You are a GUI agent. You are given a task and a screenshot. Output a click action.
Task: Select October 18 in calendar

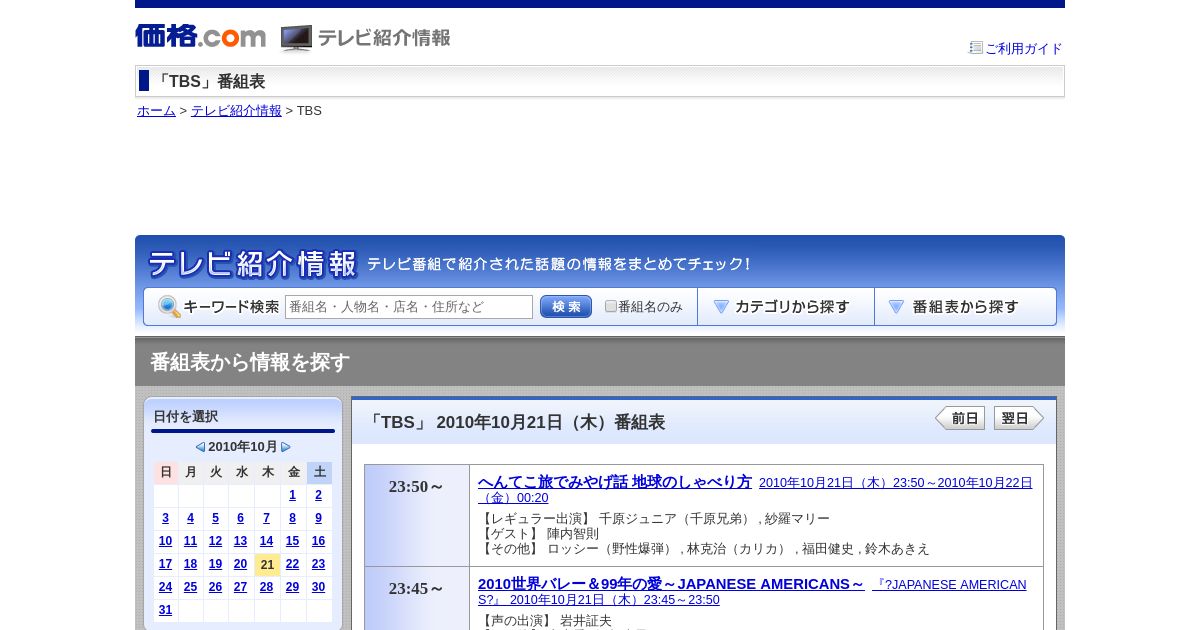(x=191, y=564)
